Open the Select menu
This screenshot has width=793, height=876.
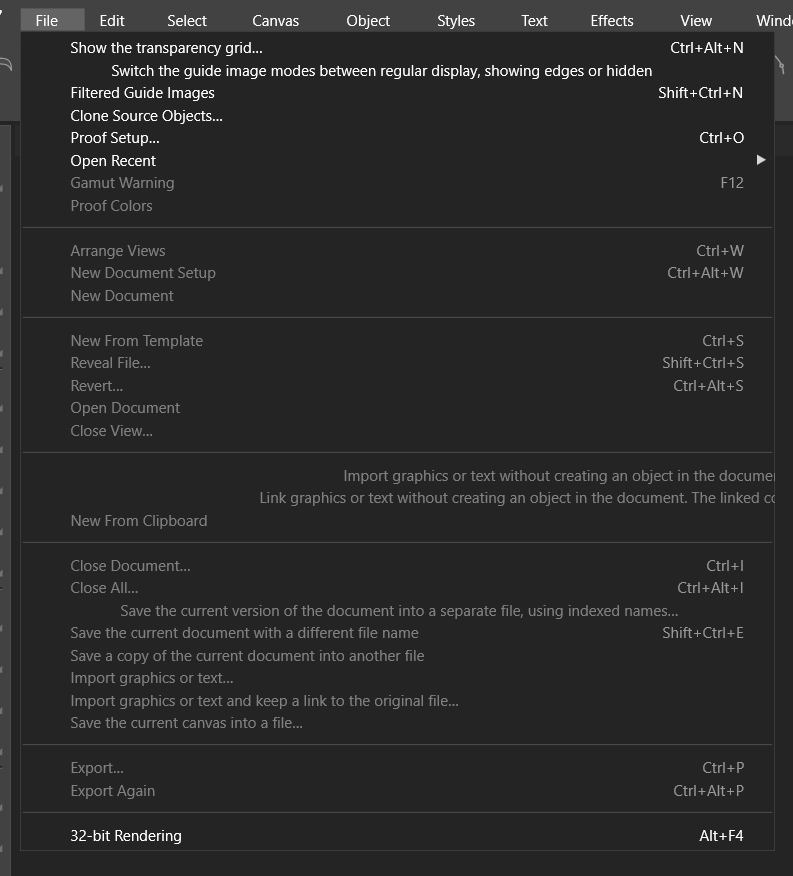tap(187, 20)
